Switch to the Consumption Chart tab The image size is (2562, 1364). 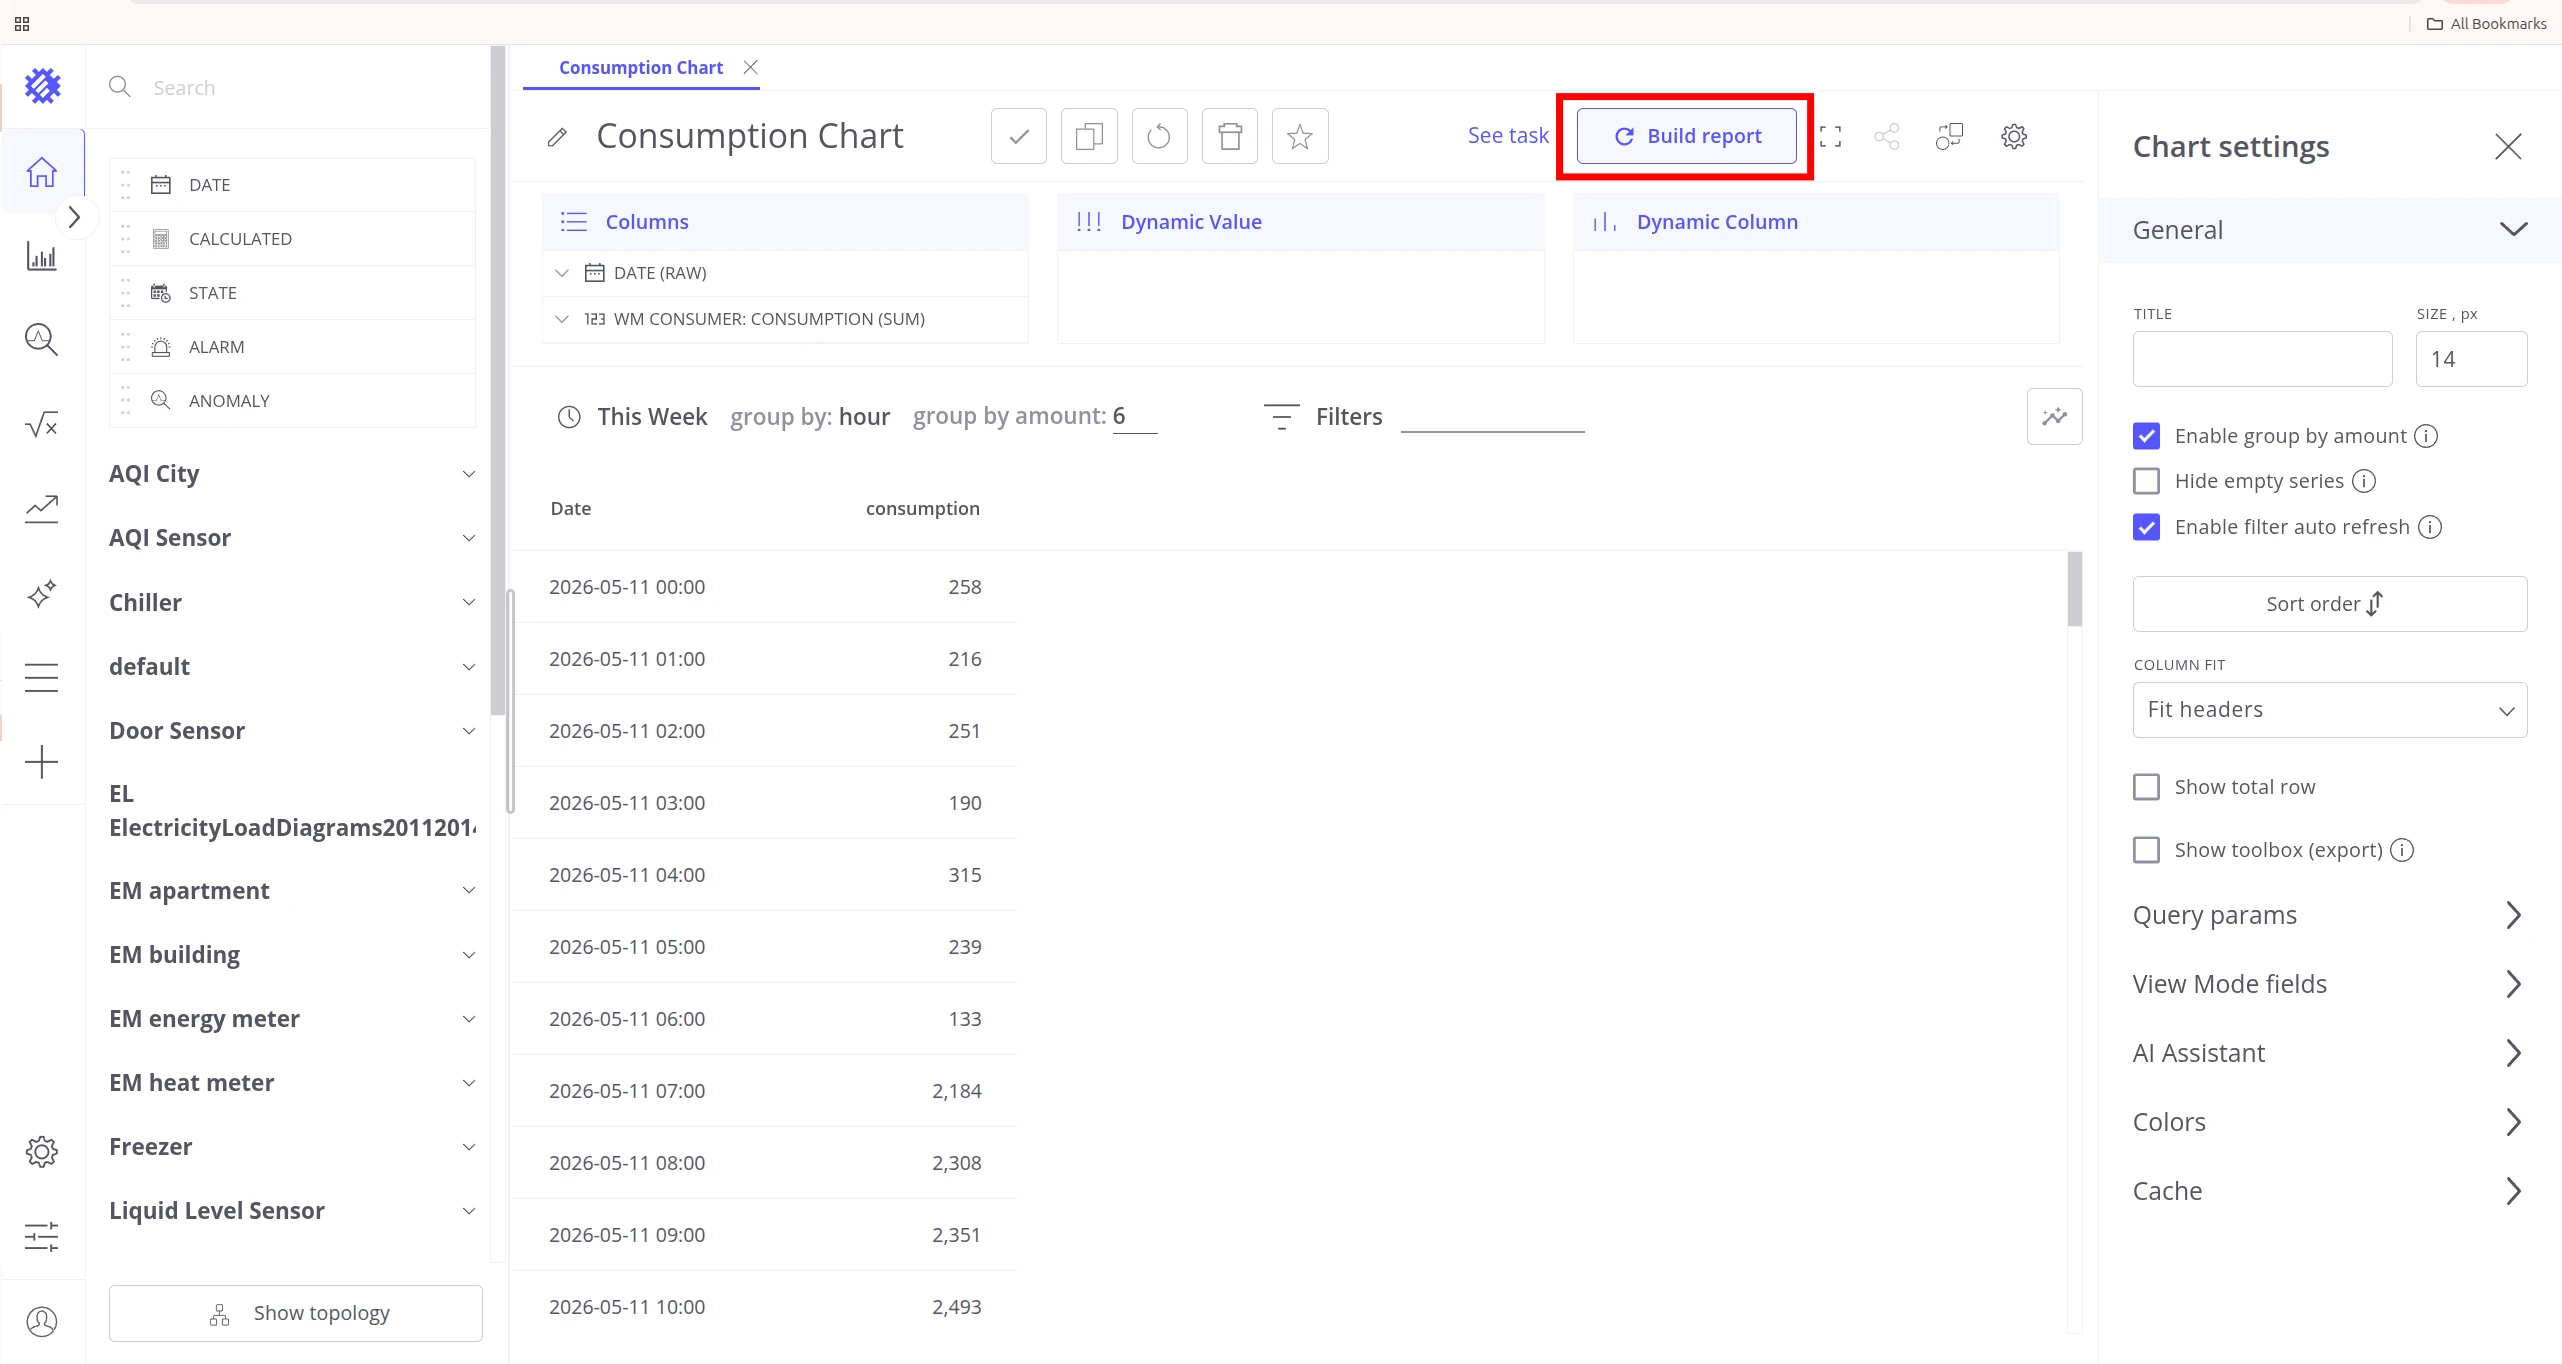coord(641,68)
